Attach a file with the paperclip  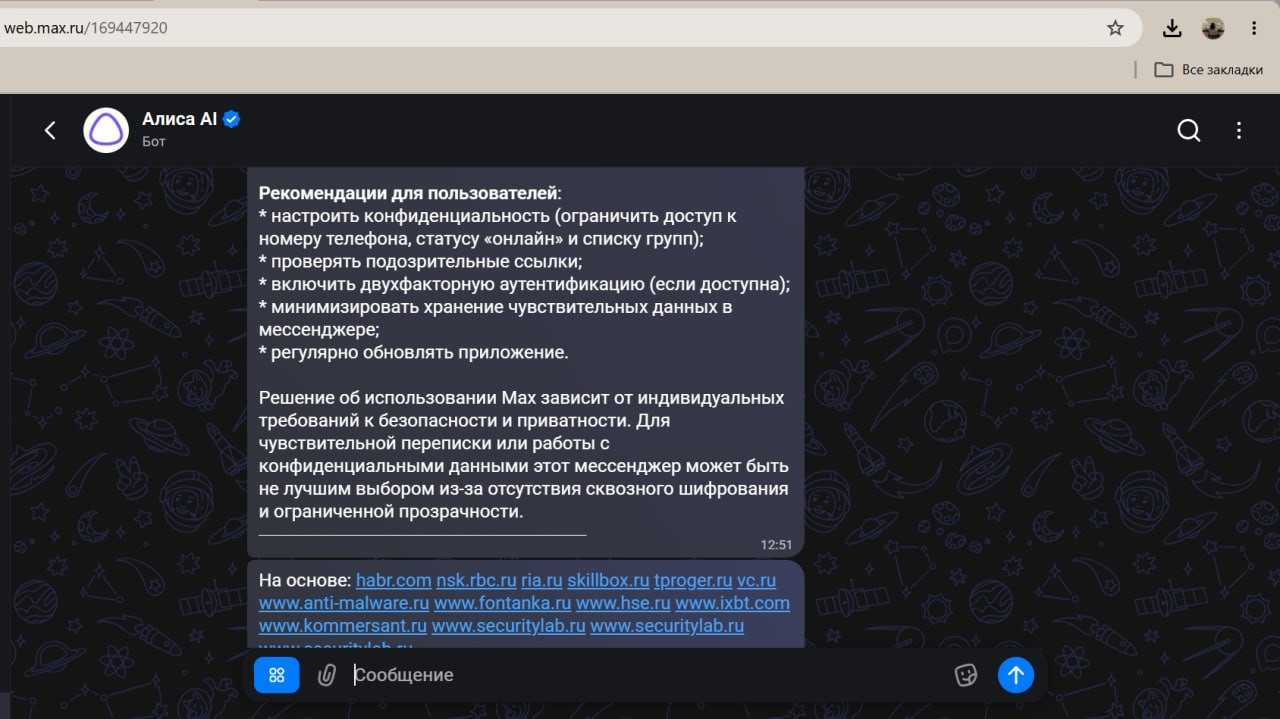pyautogui.click(x=326, y=675)
